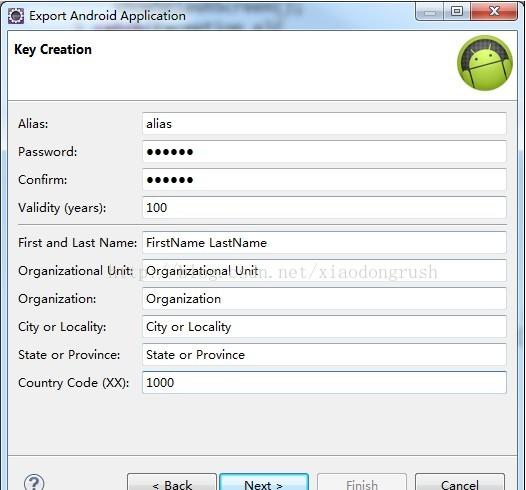Proceed with the Next button
Viewport: 526px width, 490px height.
pyautogui.click(x=264, y=482)
